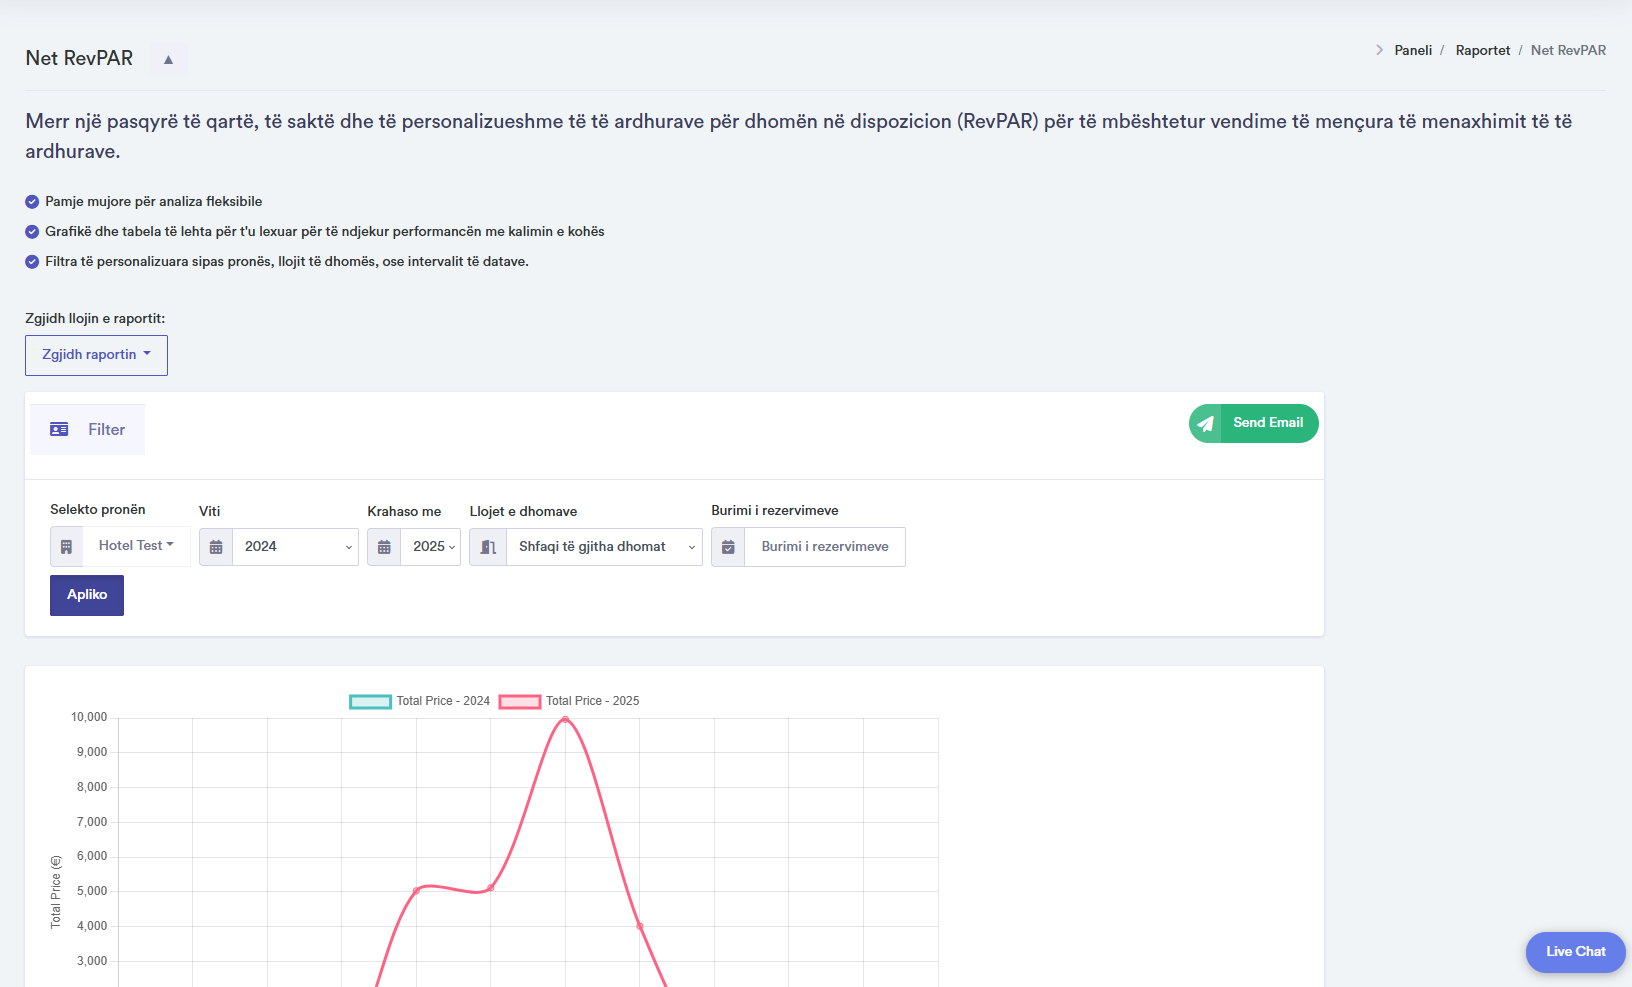Click the Total Price (€) axis label
Screen dimensions: 1632x987
pos(56,892)
